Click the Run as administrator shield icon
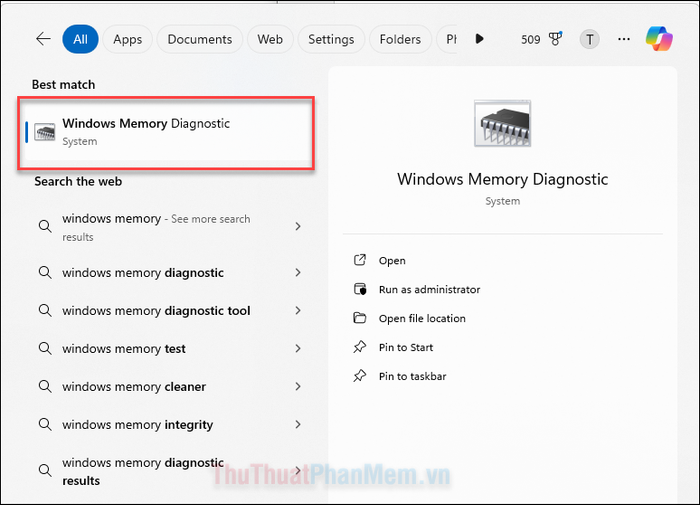 pyautogui.click(x=360, y=289)
